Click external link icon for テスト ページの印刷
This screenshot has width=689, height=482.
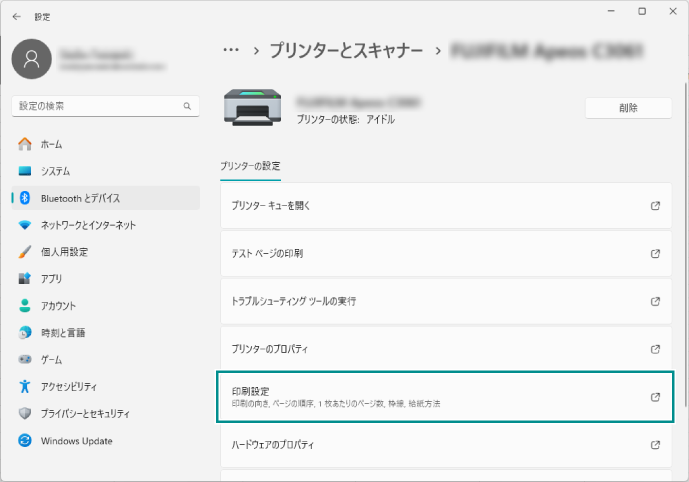(x=655, y=254)
